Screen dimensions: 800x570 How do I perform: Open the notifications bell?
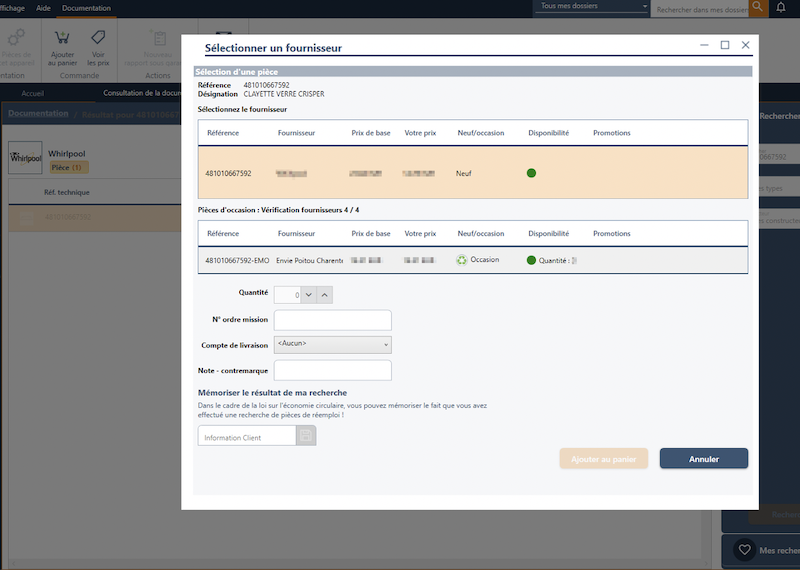click(781, 8)
